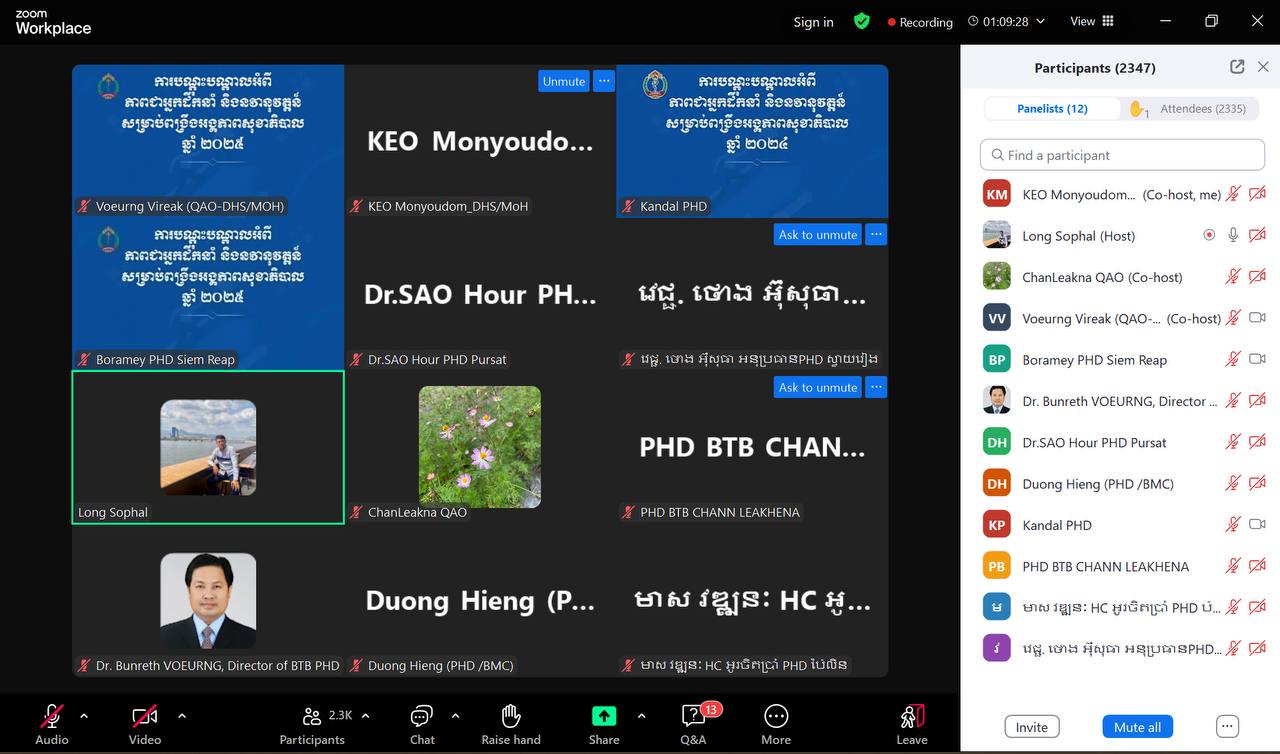
Task: Open the more menu on the KEO Monyoudom tile
Action: (604, 81)
